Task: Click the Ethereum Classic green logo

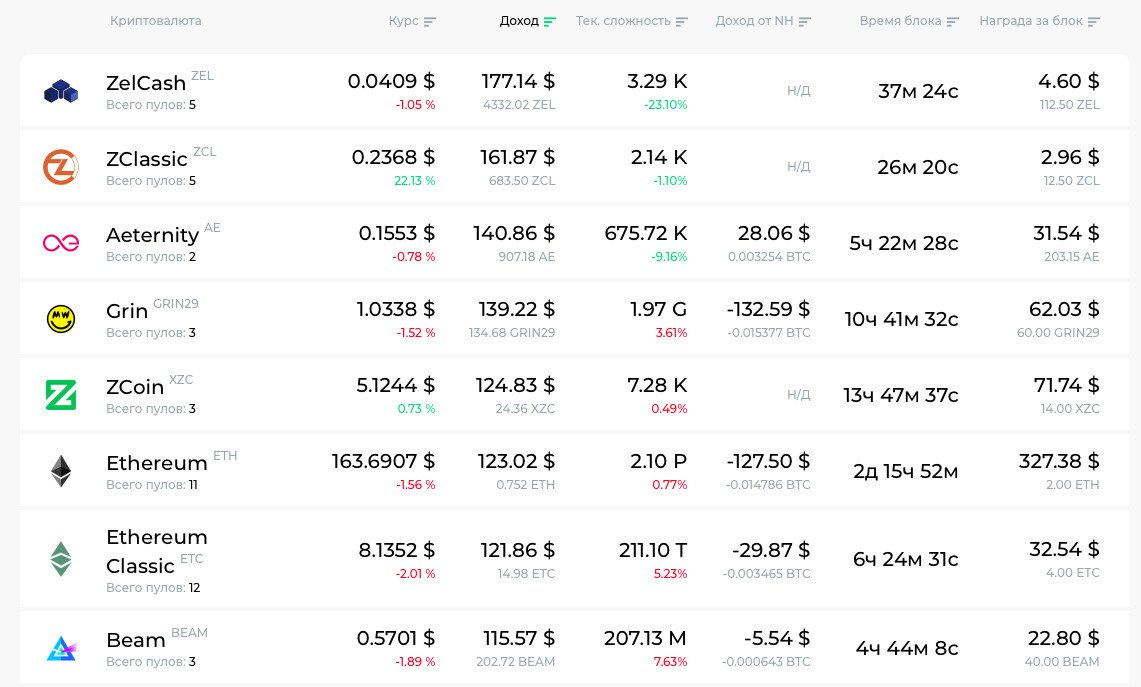Action: 61,559
